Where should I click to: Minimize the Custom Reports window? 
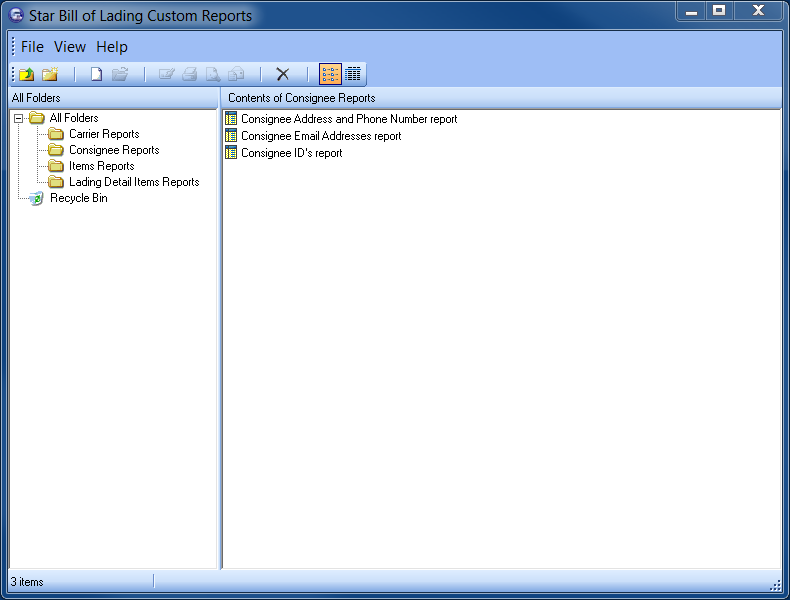tap(691, 11)
